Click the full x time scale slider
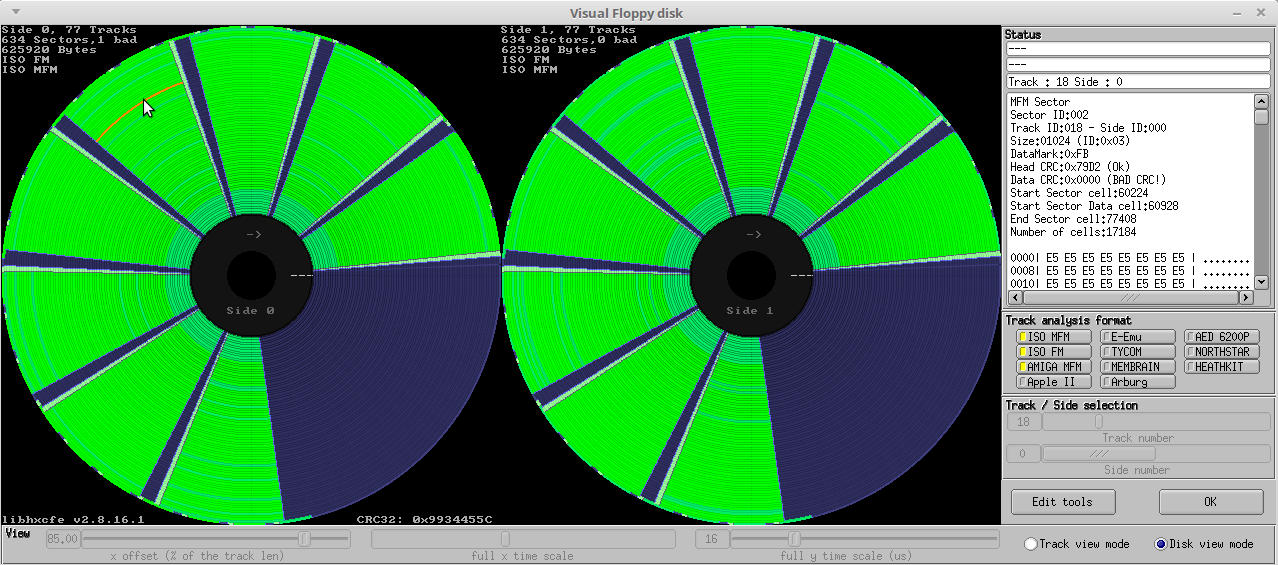The image size is (1278, 565). pyautogui.click(x=523, y=539)
